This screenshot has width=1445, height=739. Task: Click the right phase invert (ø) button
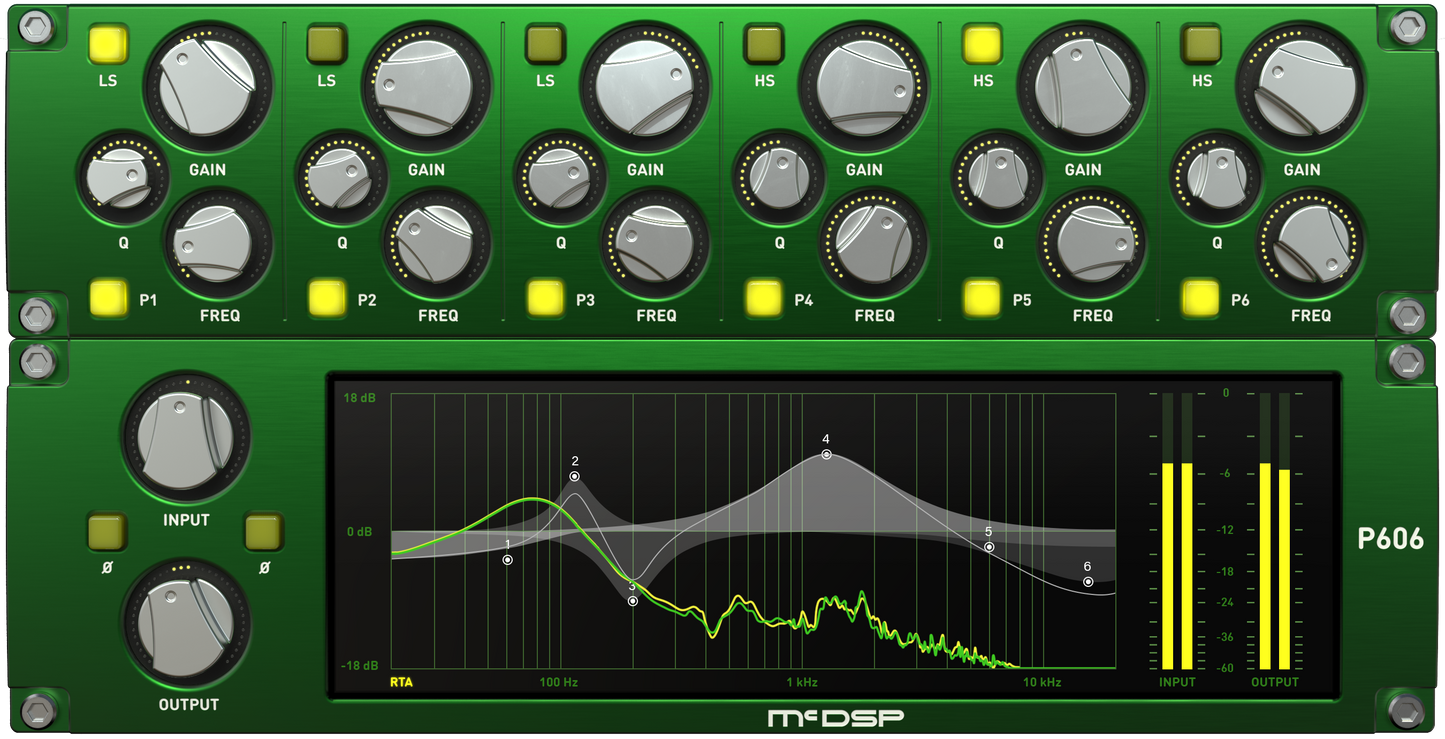pos(264,532)
